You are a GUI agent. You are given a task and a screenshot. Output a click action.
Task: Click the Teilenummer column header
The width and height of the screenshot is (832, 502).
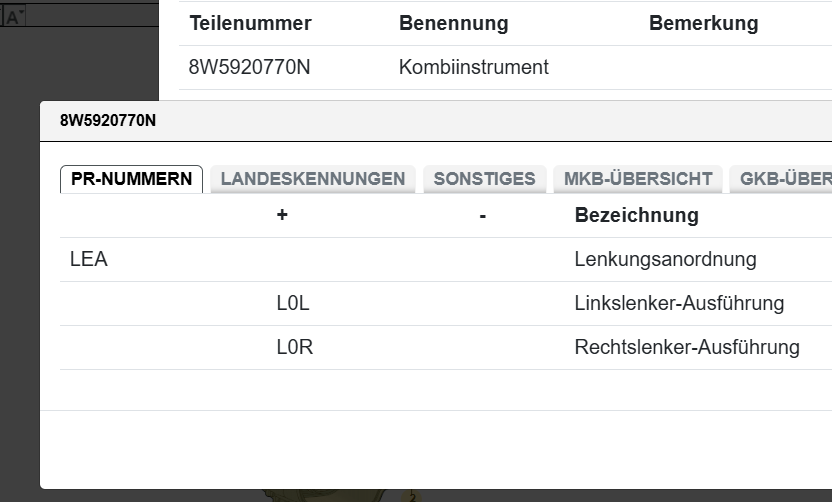click(x=250, y=23)
